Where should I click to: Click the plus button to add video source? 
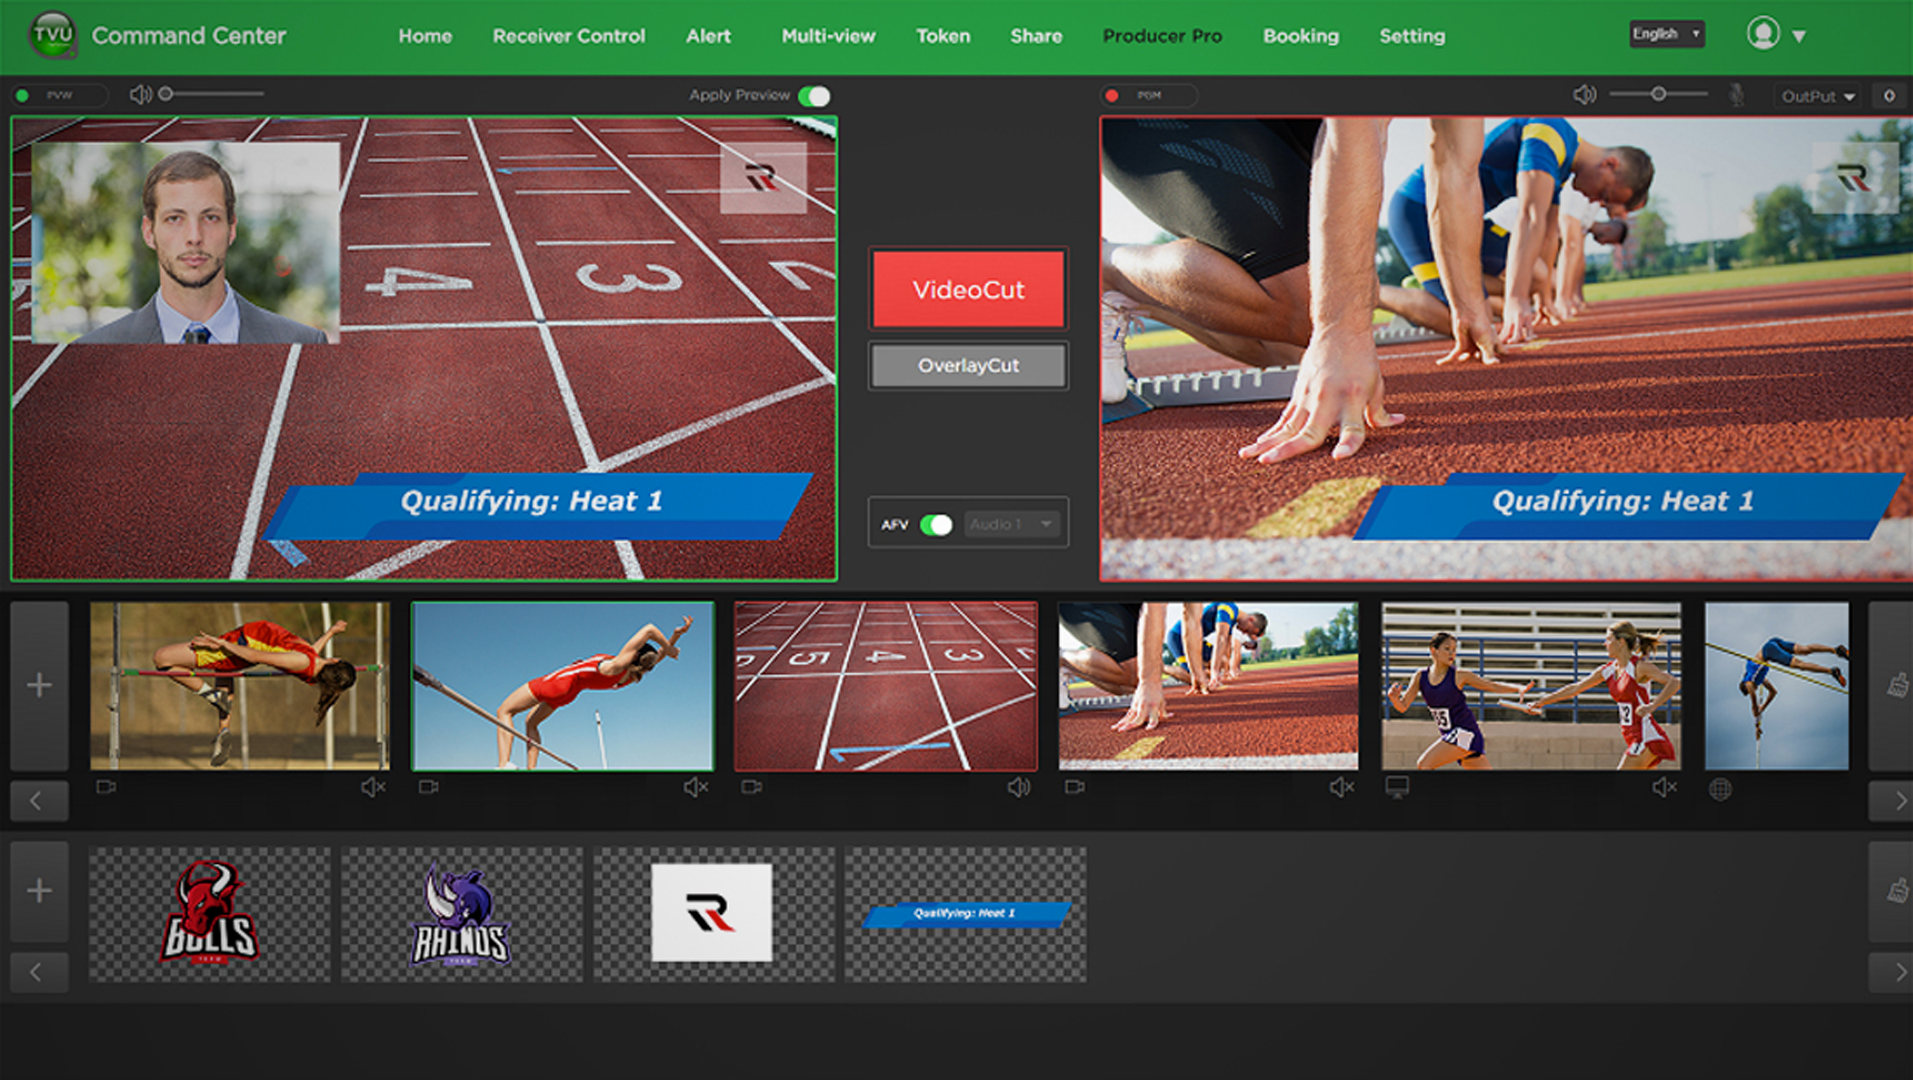pos(39,686)
